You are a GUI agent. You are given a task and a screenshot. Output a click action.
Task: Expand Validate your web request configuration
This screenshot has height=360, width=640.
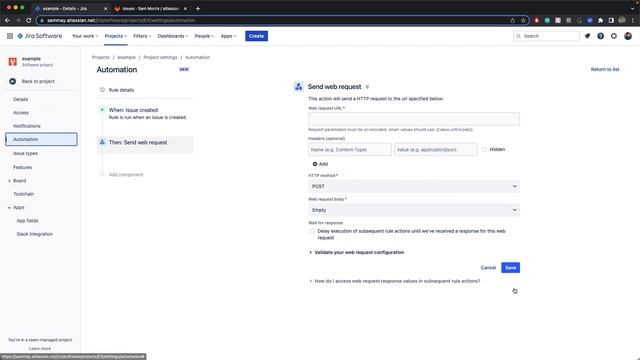pos(357,252)
